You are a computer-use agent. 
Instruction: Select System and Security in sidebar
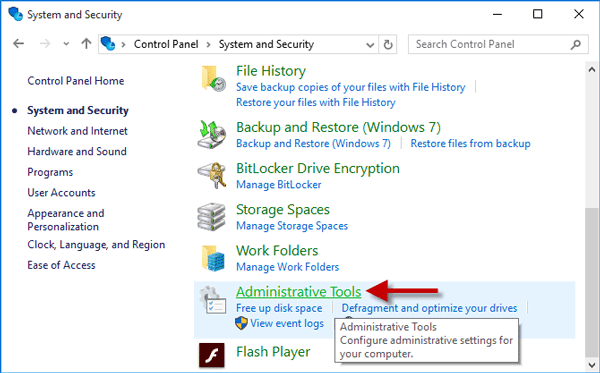(78, 111)
